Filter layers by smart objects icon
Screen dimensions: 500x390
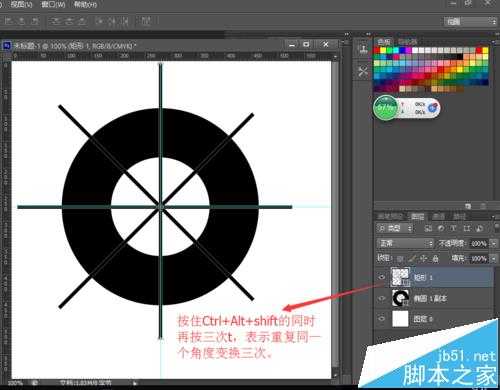click(x=480, y=228)
